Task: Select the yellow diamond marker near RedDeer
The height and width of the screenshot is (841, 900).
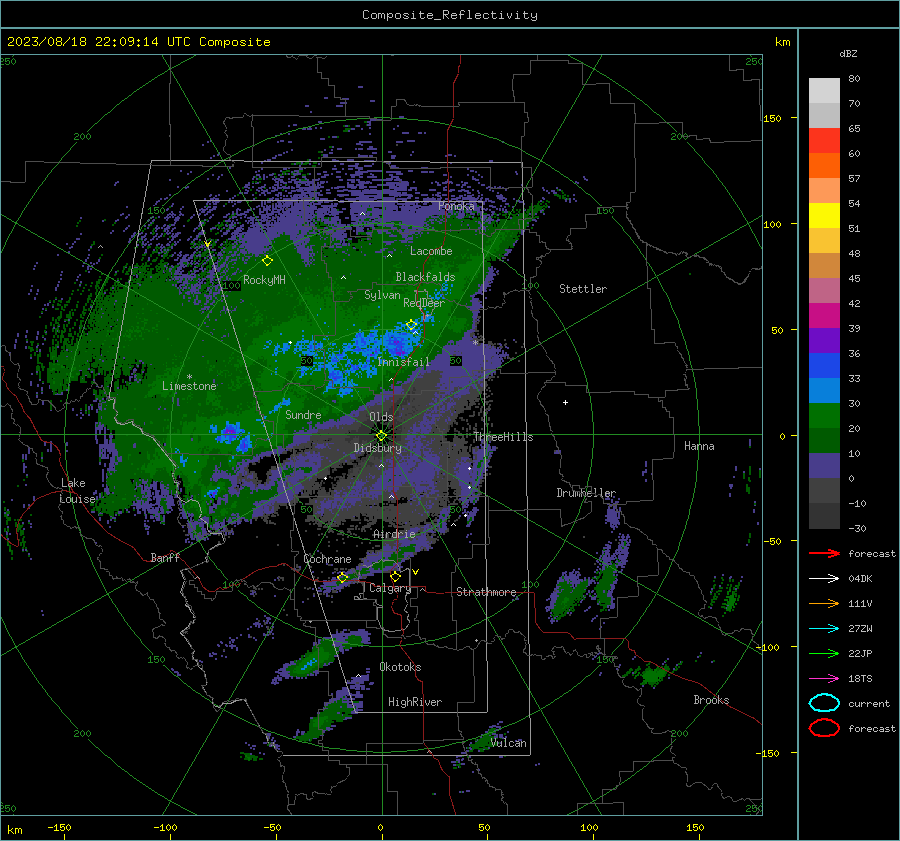Action: tap(411, 325)
